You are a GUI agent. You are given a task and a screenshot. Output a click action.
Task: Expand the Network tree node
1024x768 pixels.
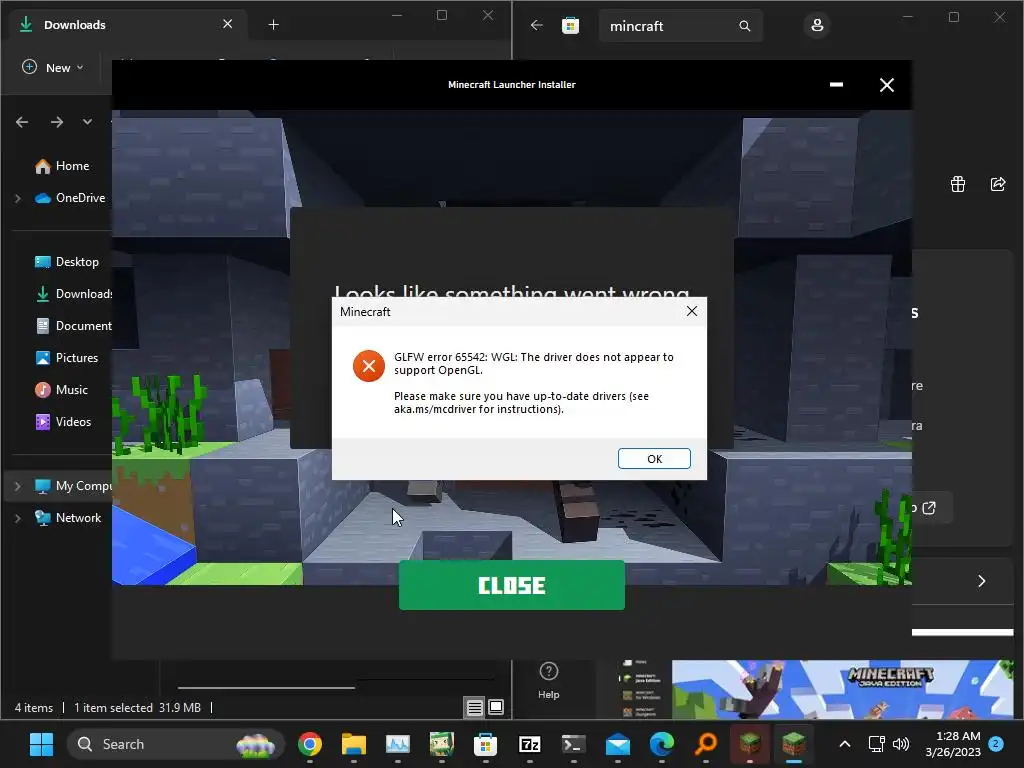pyautogui.click(x=18, y=518)
